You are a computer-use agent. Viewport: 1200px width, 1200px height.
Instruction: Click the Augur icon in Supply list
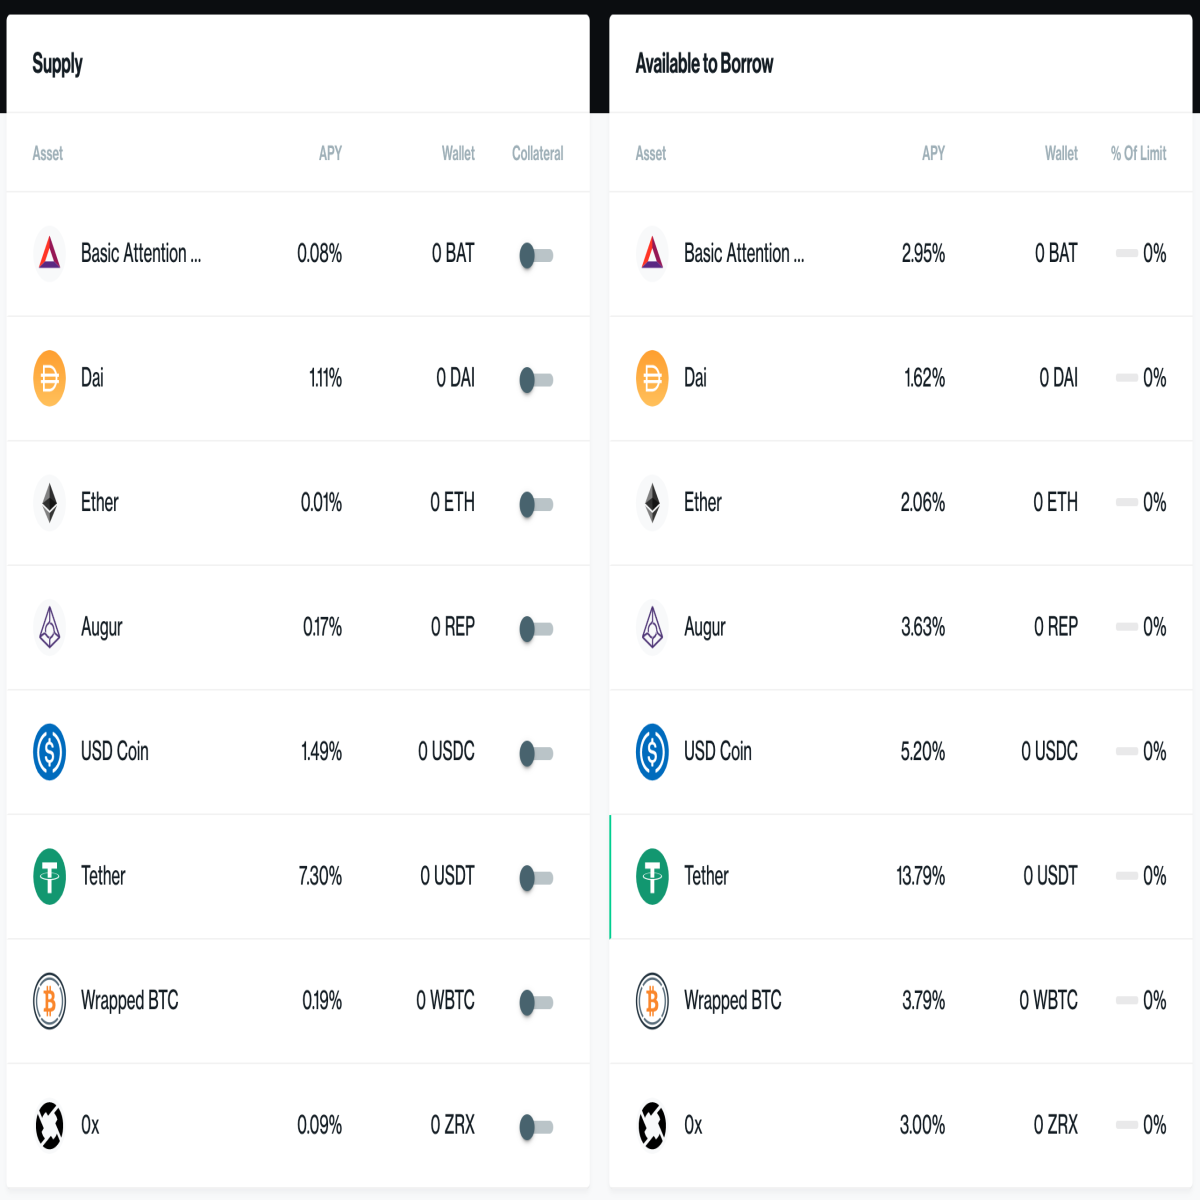[x=49, y=627]
